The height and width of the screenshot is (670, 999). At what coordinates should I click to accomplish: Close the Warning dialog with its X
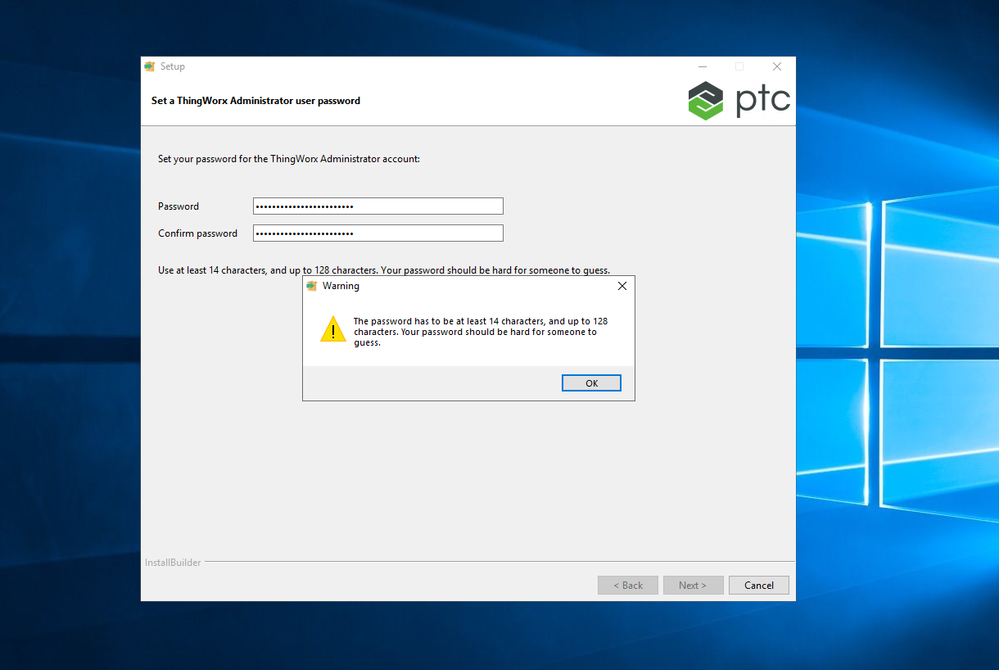(x=621, y=285)
